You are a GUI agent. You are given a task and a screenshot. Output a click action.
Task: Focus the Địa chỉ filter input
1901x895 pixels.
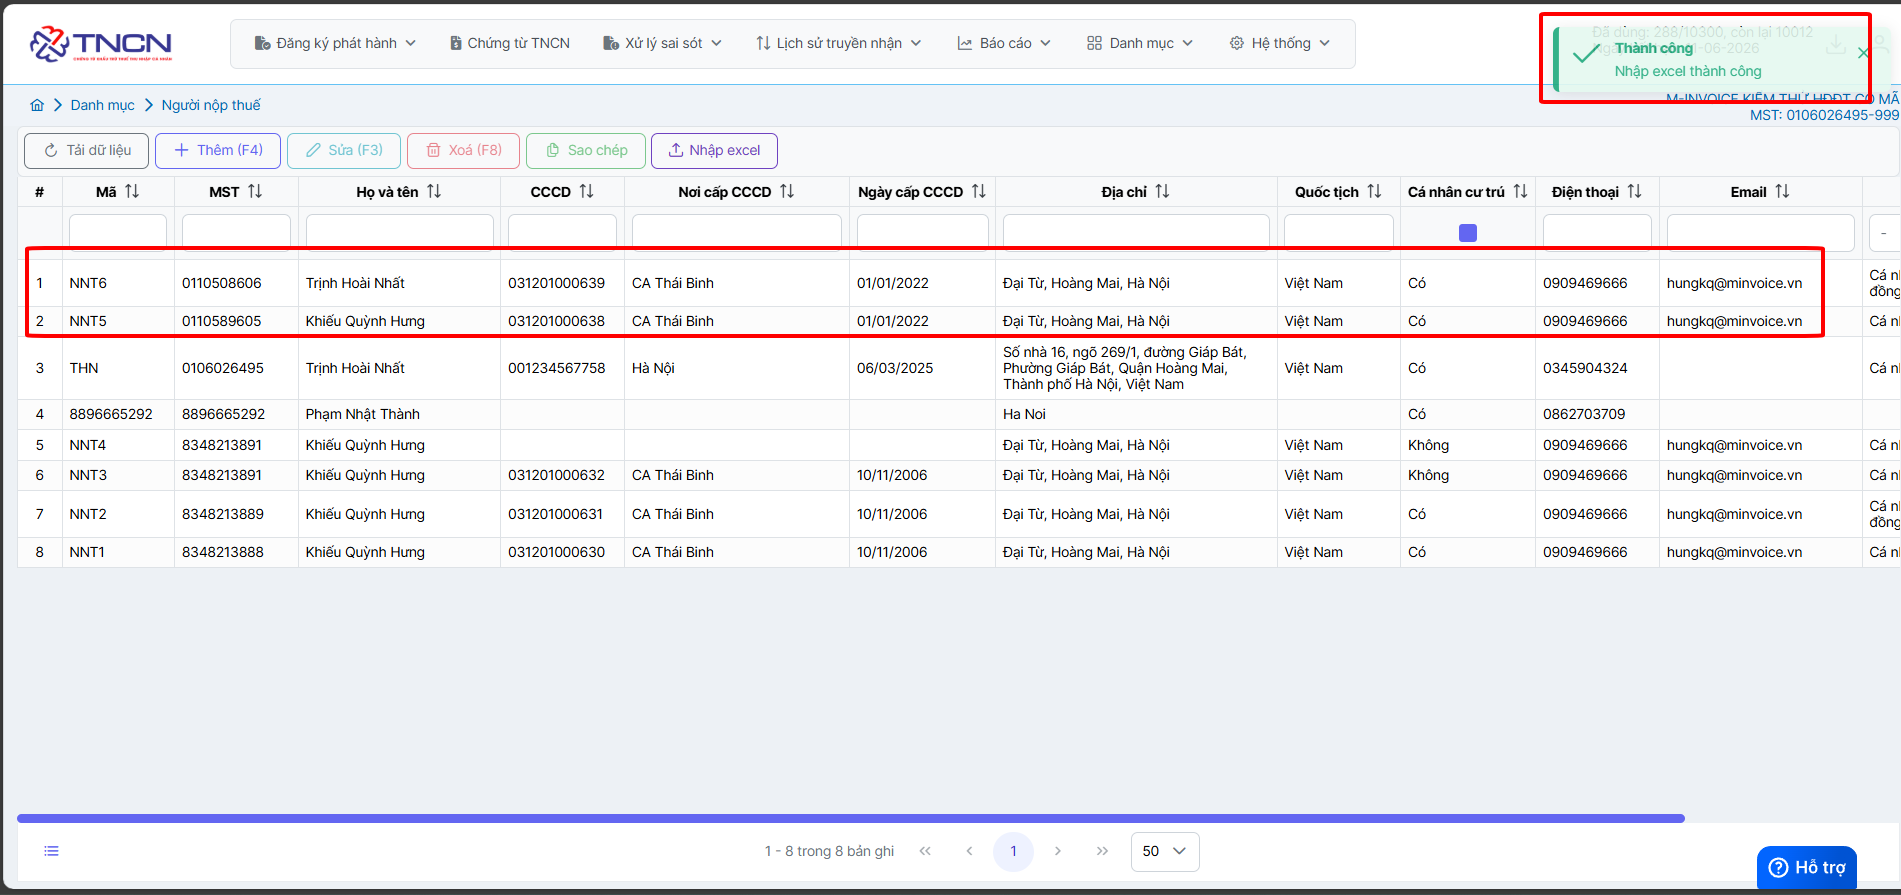(1136, 231)
